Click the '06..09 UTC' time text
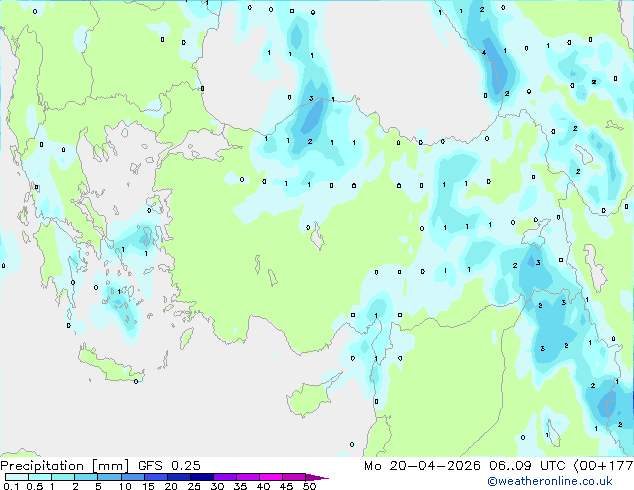634x490 pixels. click(527, 466)
